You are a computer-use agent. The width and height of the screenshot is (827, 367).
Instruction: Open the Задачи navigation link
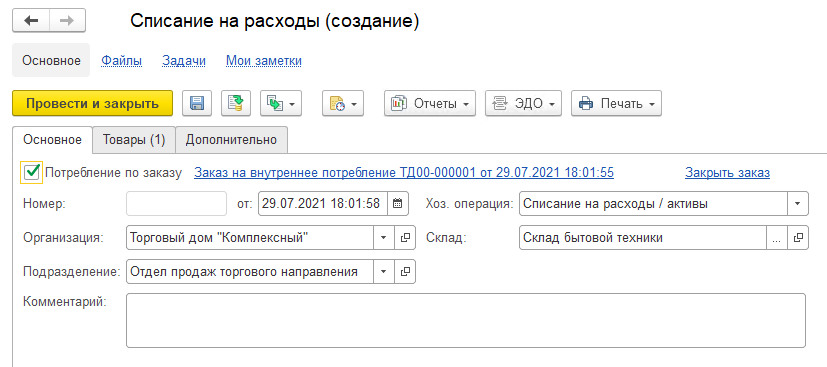click(184, 61)
